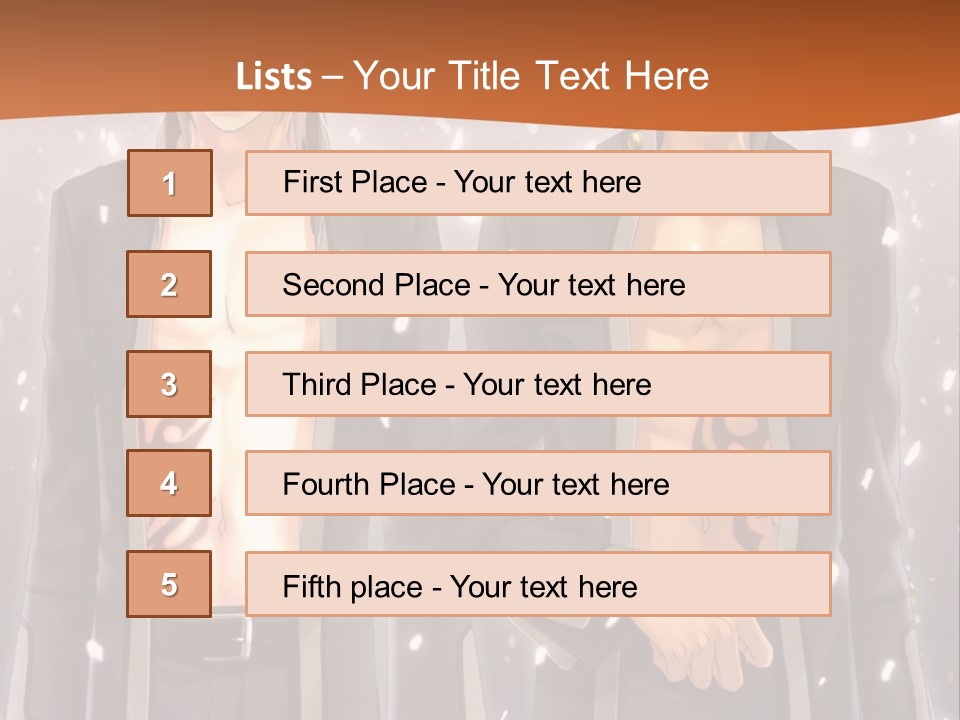Viewport: 960px width, 720px height.
Task: Click the number 1 box
Action: point(169,183)
